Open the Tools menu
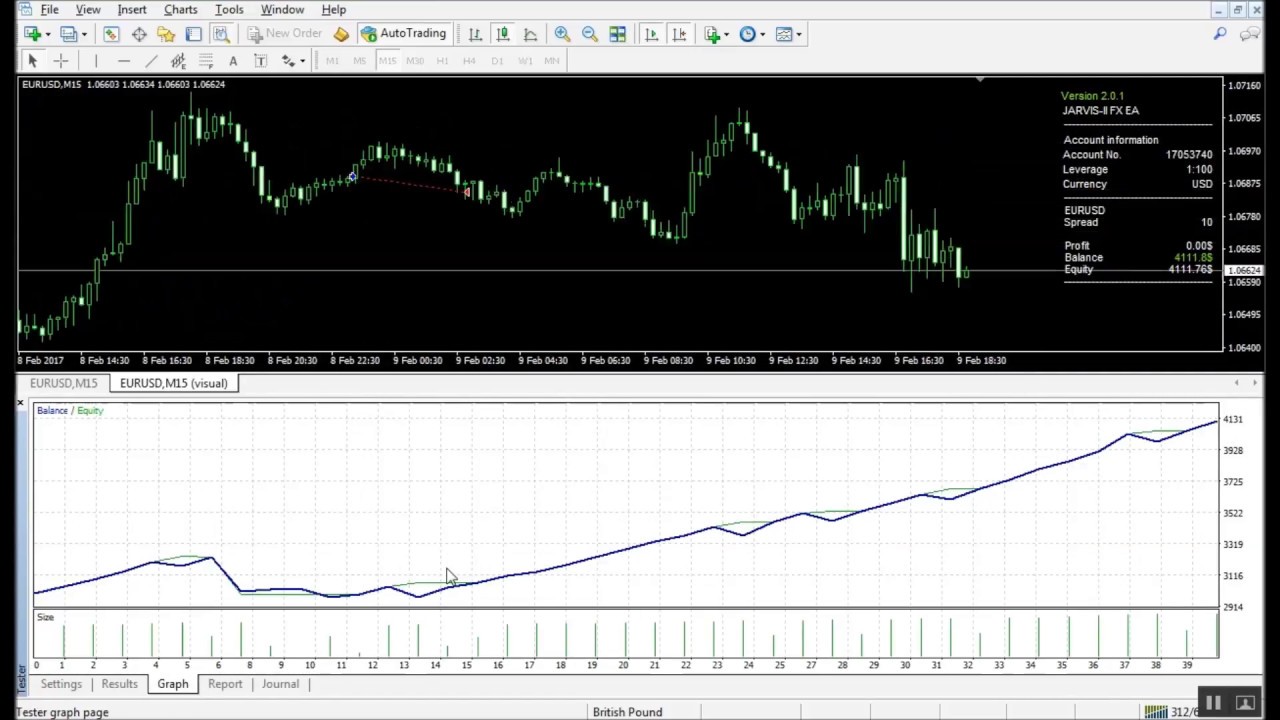Screen dimensions: 1280x720 229,10
